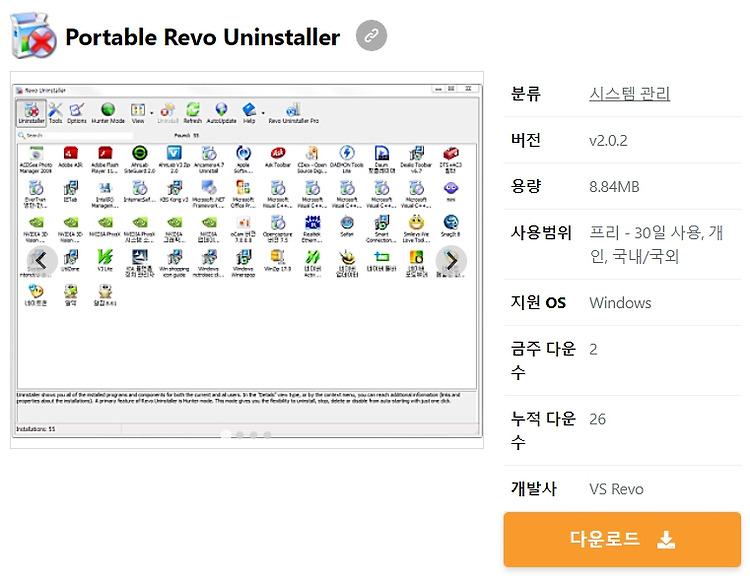
Task: Select the Safari program icon
Action: 347,227
